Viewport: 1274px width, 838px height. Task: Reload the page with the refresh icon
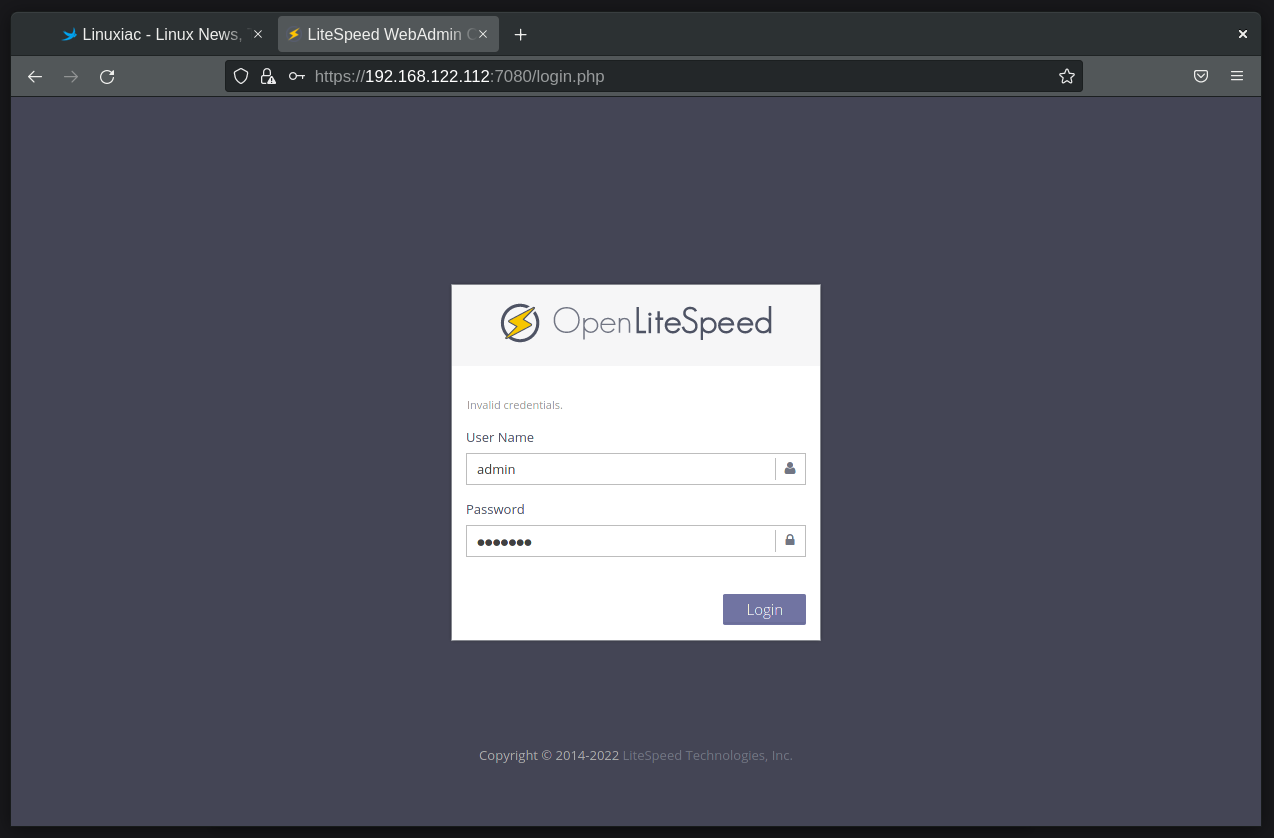(x=107, y=76)
